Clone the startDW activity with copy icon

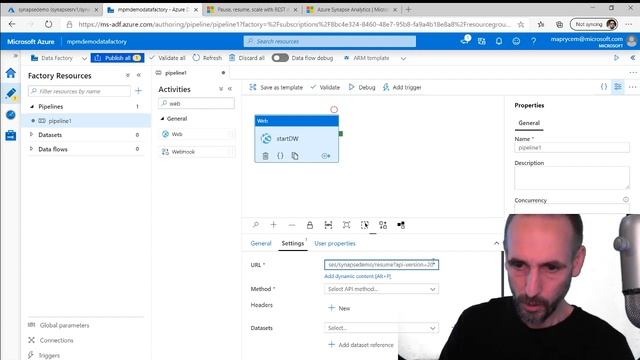295,156
